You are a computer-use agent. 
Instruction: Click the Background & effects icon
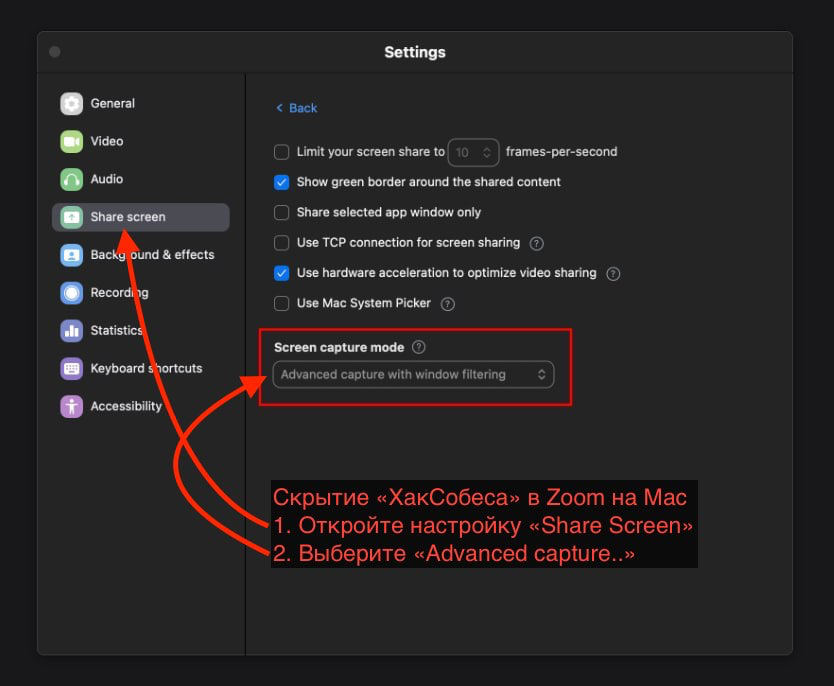pos(71,255)
